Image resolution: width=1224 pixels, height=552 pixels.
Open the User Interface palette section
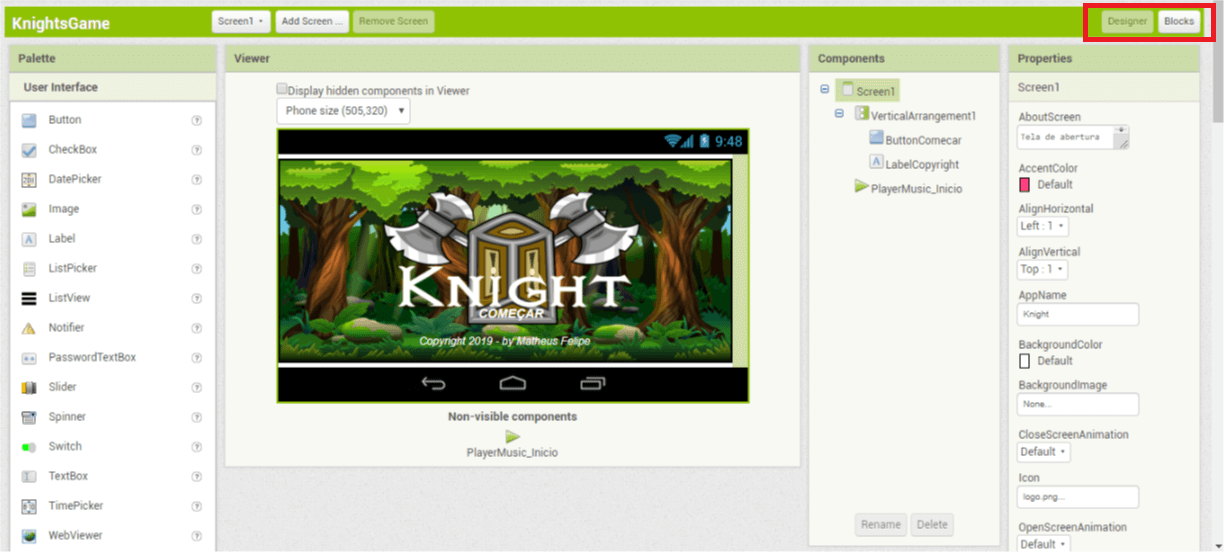(112, 87)
